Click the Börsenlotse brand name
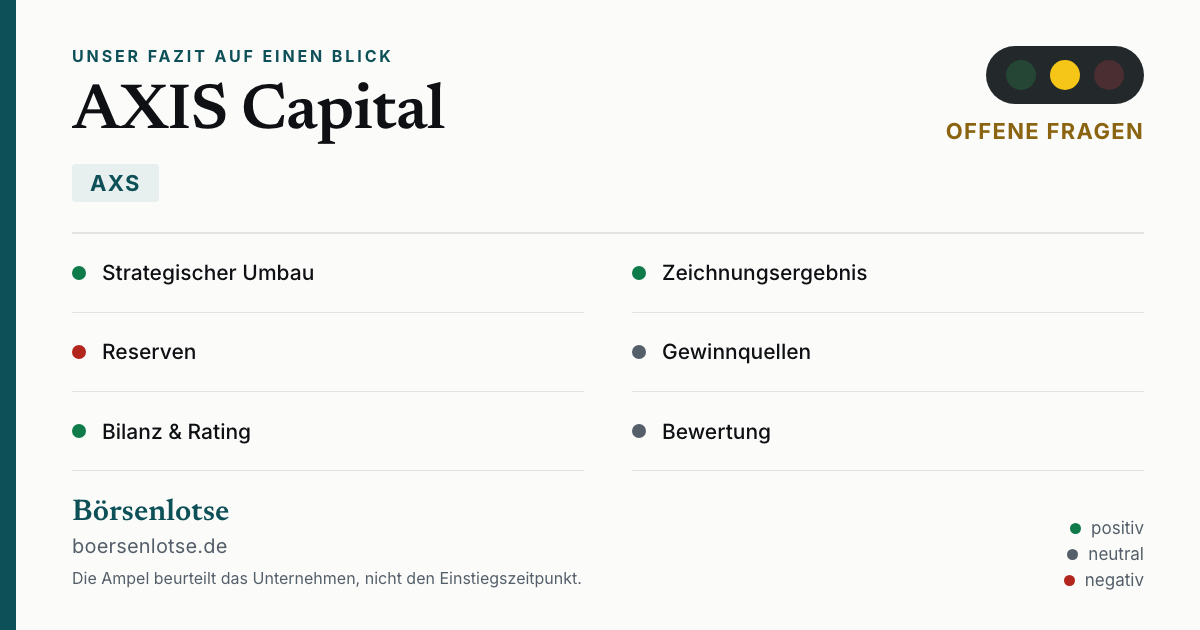Viewport: 1200px width, 630px height. (151, 510)
